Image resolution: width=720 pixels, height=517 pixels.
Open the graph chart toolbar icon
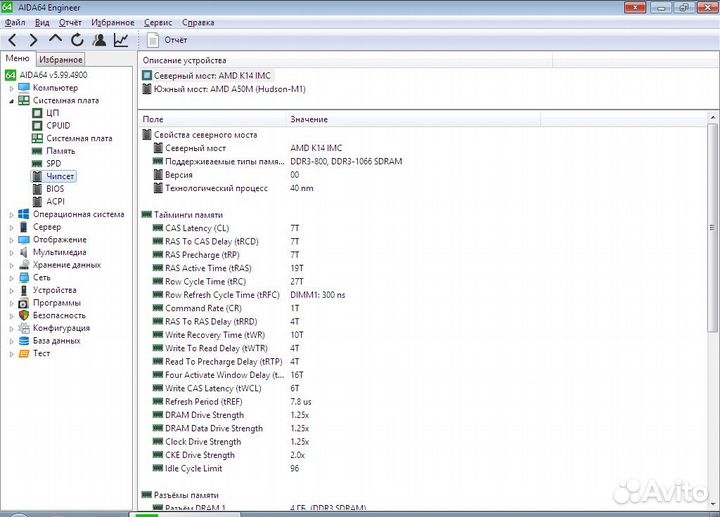click(x=121, y=40)
